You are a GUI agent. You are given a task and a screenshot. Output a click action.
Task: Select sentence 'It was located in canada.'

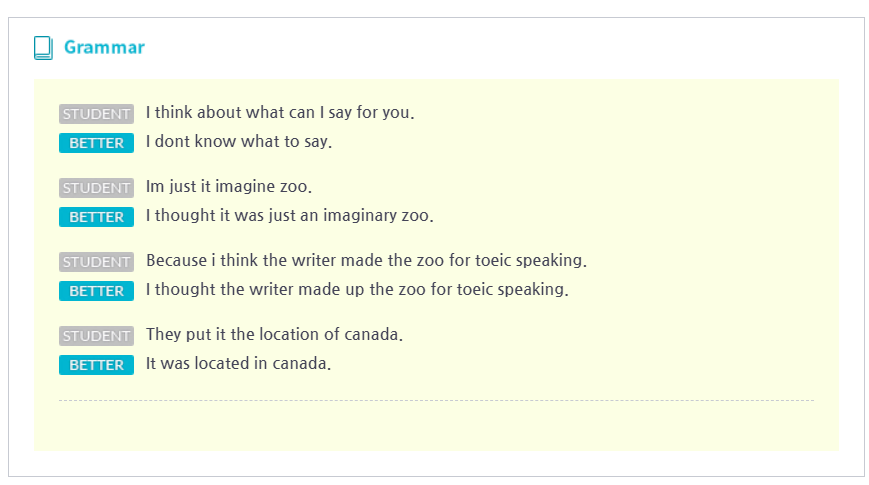click(x=238, y=364)
